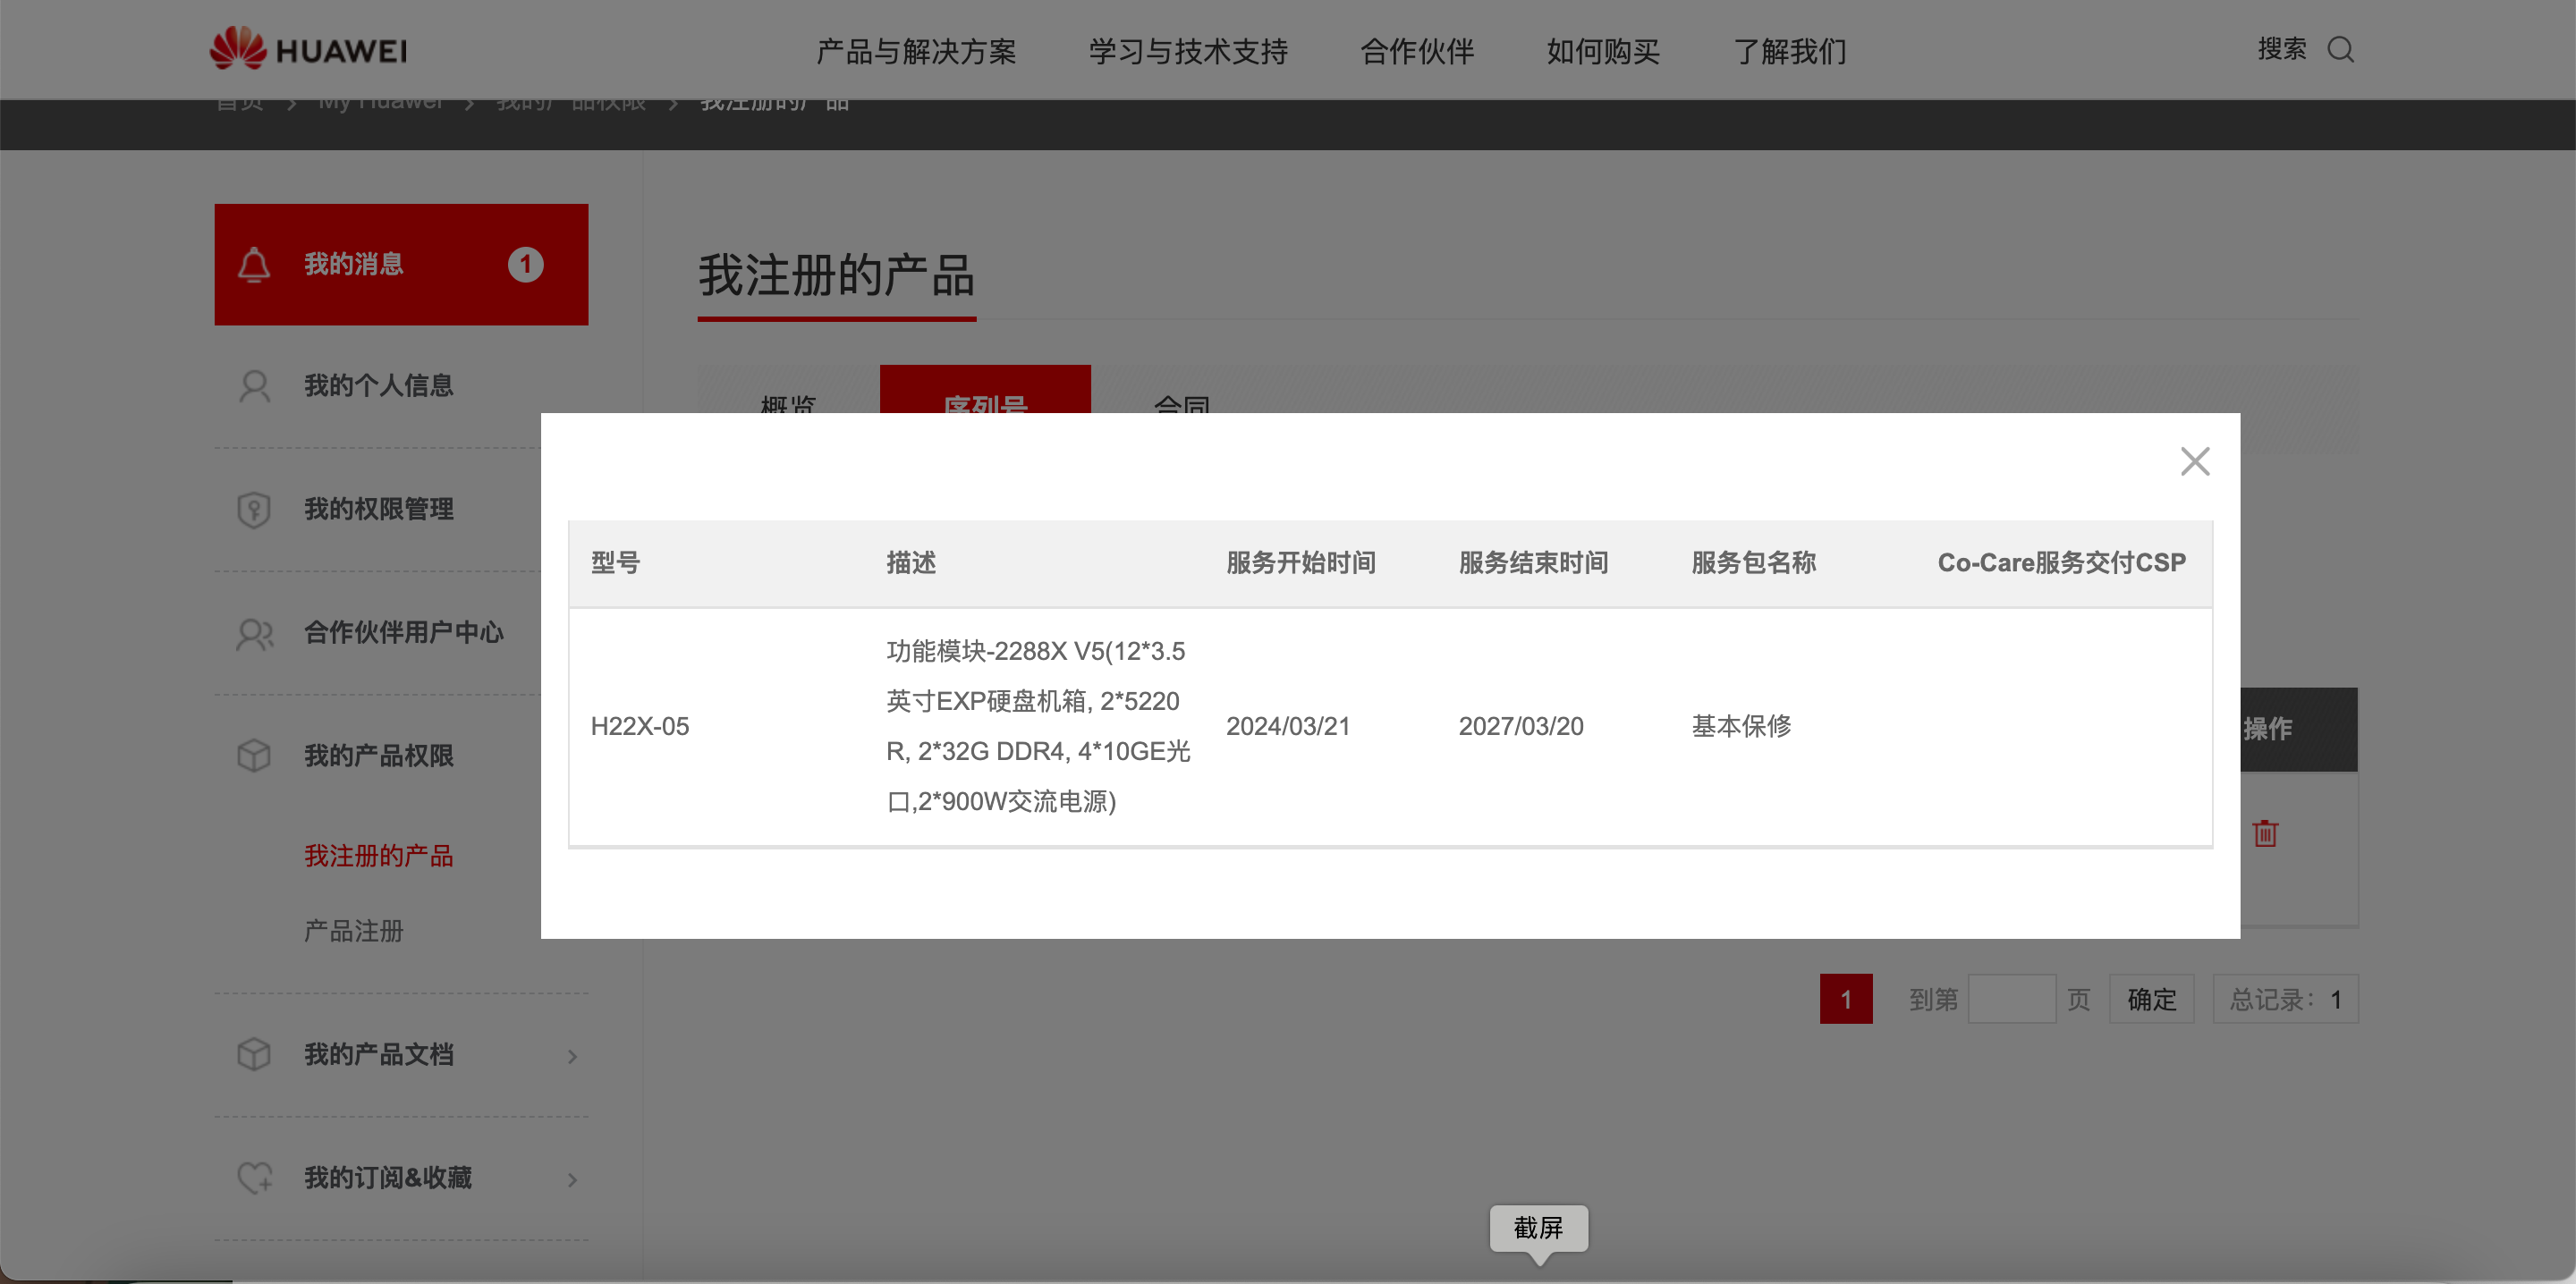
Task: Open the 学习与技术支持 menu
Action: [x=1188, y=51]
